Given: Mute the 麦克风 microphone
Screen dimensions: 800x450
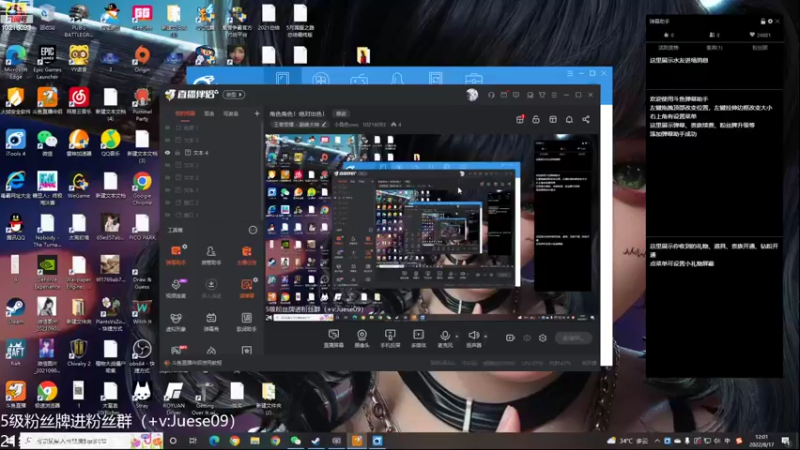Looking at the screenshot, I should (x=445, y=338).
